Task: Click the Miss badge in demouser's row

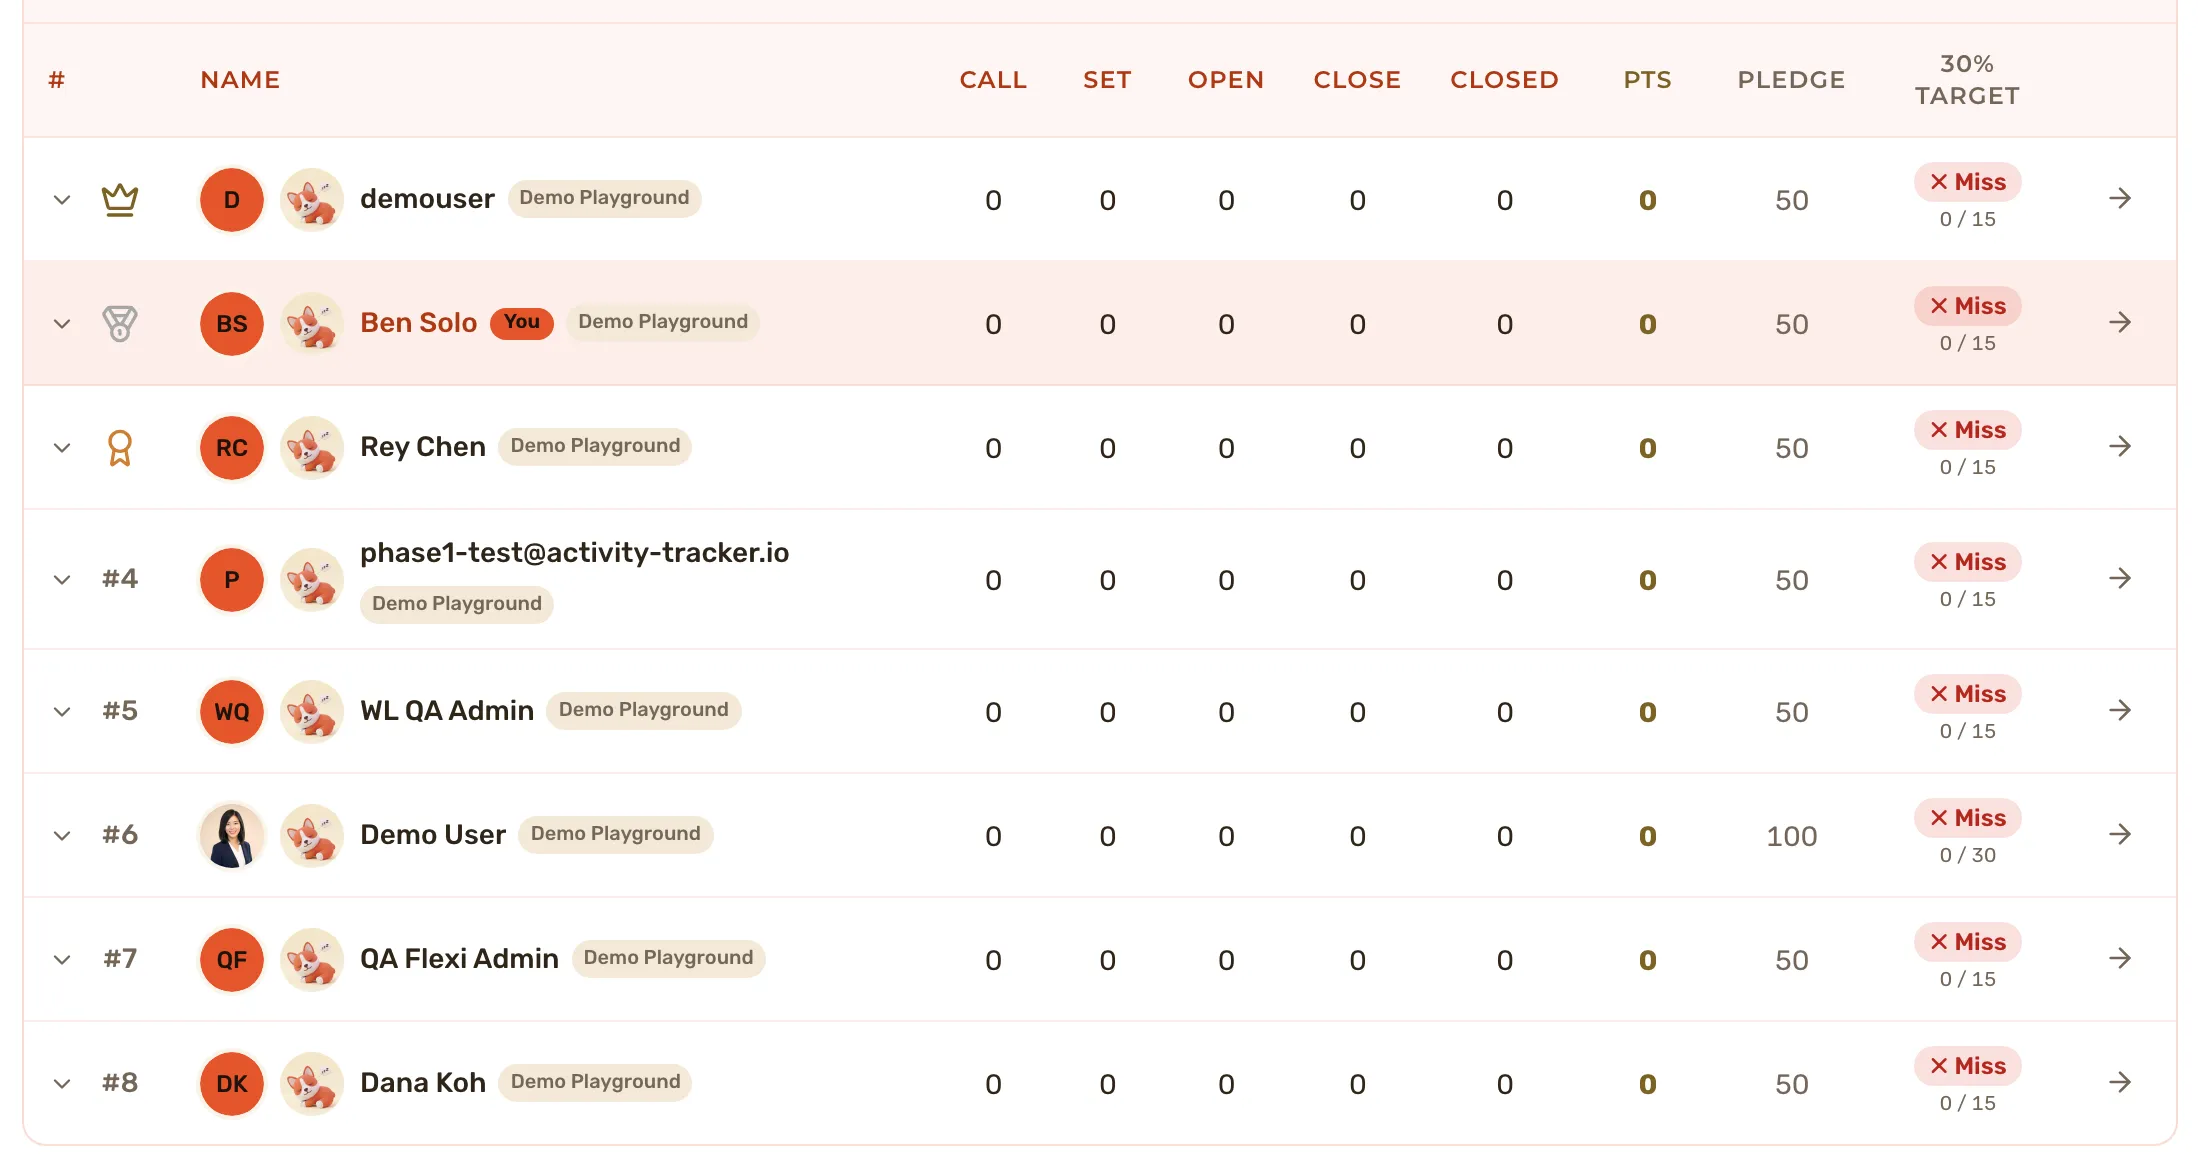Action: pyautogui.click(x=1968, y=182)
